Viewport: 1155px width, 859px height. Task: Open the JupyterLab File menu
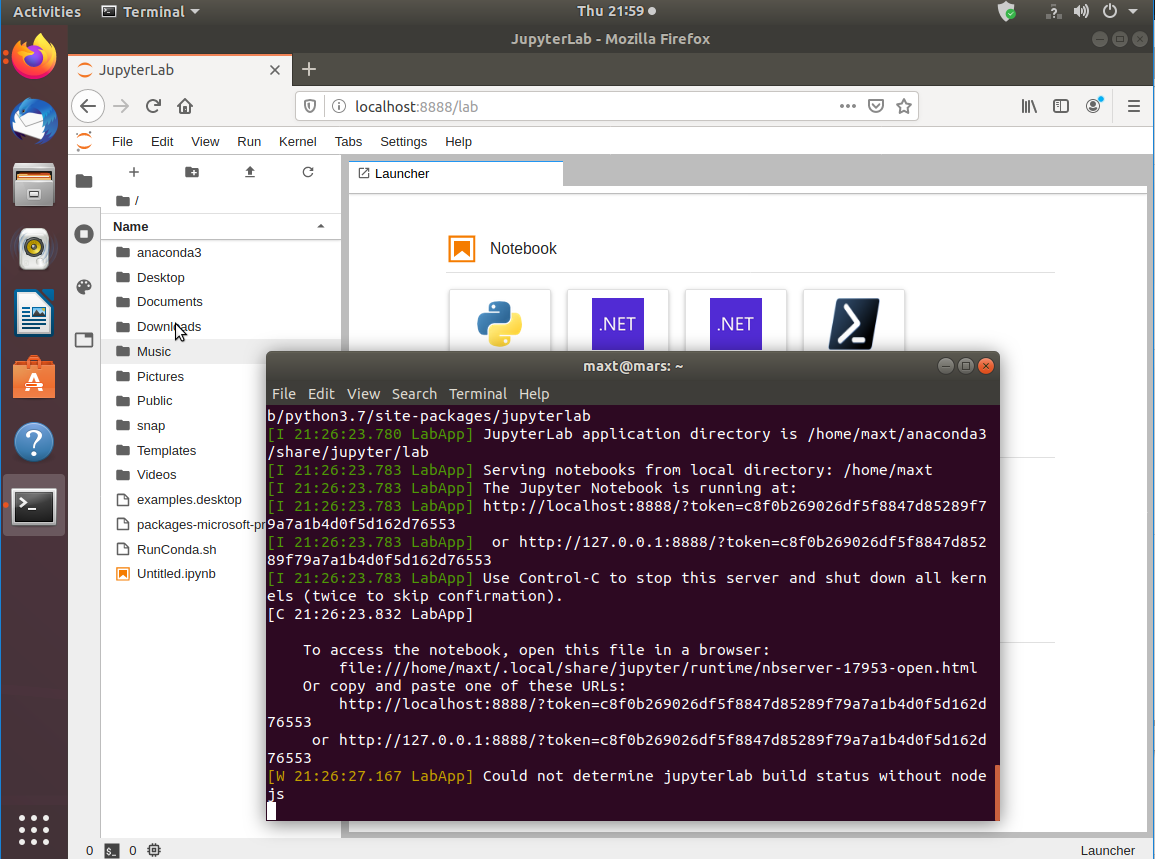click(122, 141)
